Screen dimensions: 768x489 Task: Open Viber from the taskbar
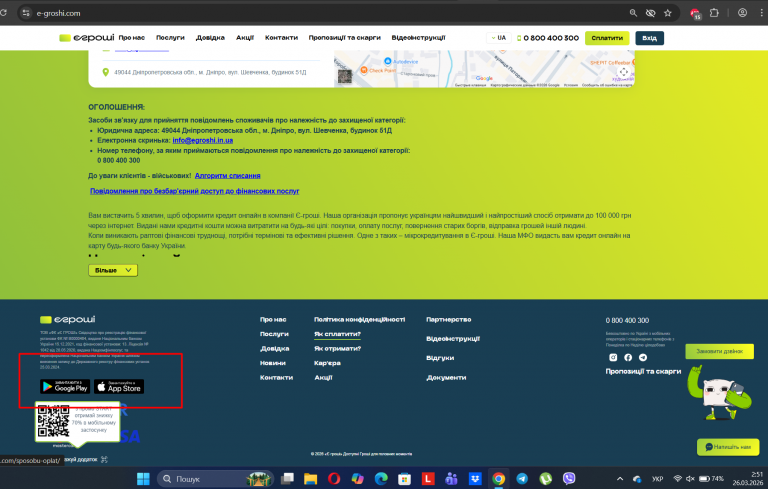[569, 479]
